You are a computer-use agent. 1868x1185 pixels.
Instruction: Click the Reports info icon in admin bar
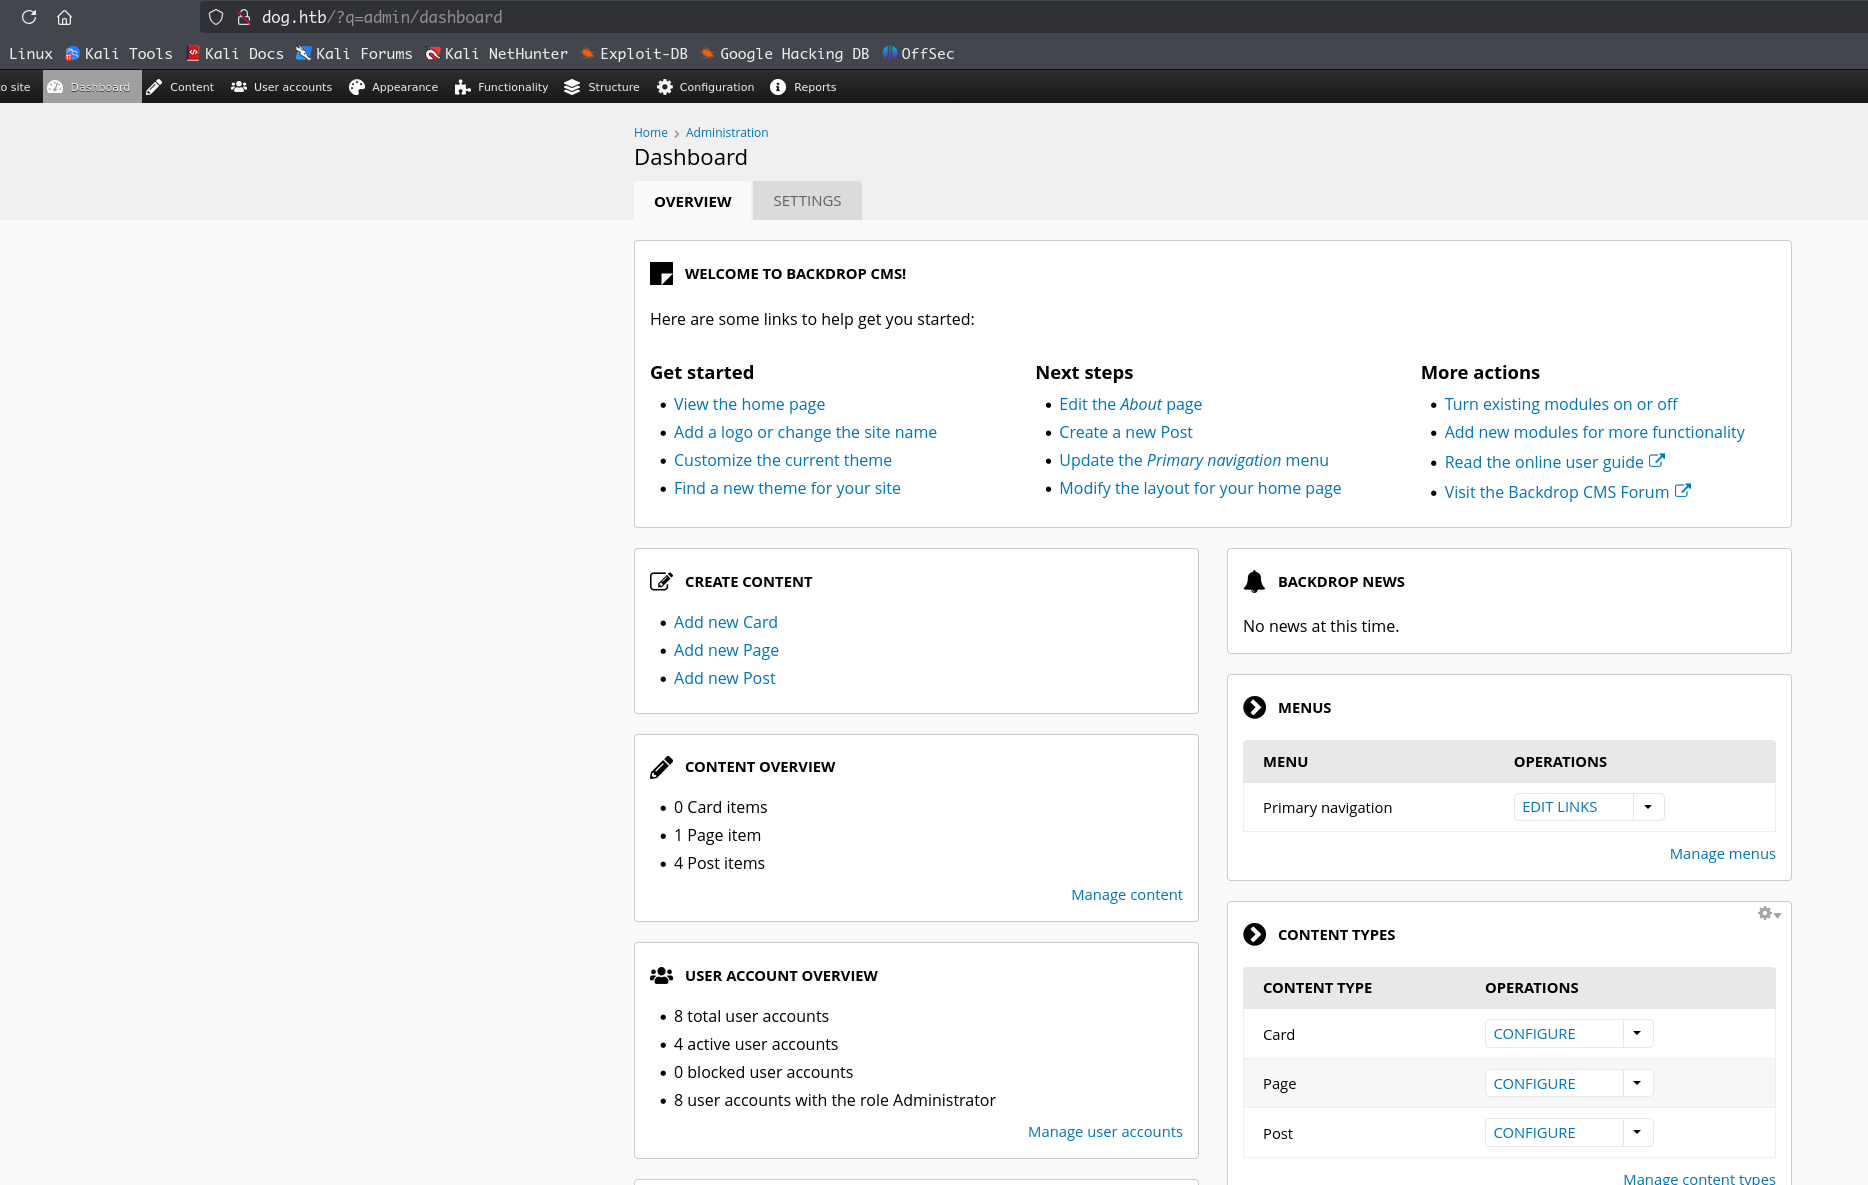point(778,87)
